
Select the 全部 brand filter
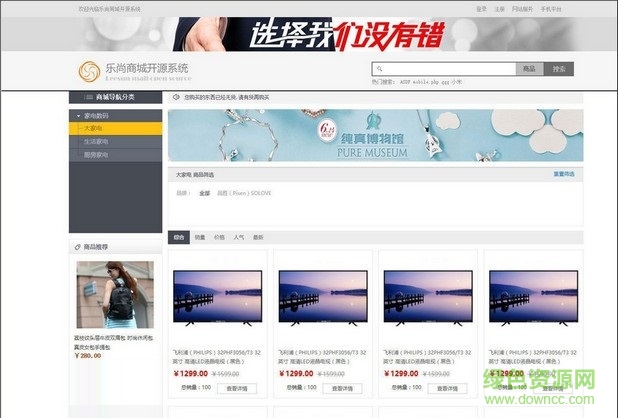point(204,192)
